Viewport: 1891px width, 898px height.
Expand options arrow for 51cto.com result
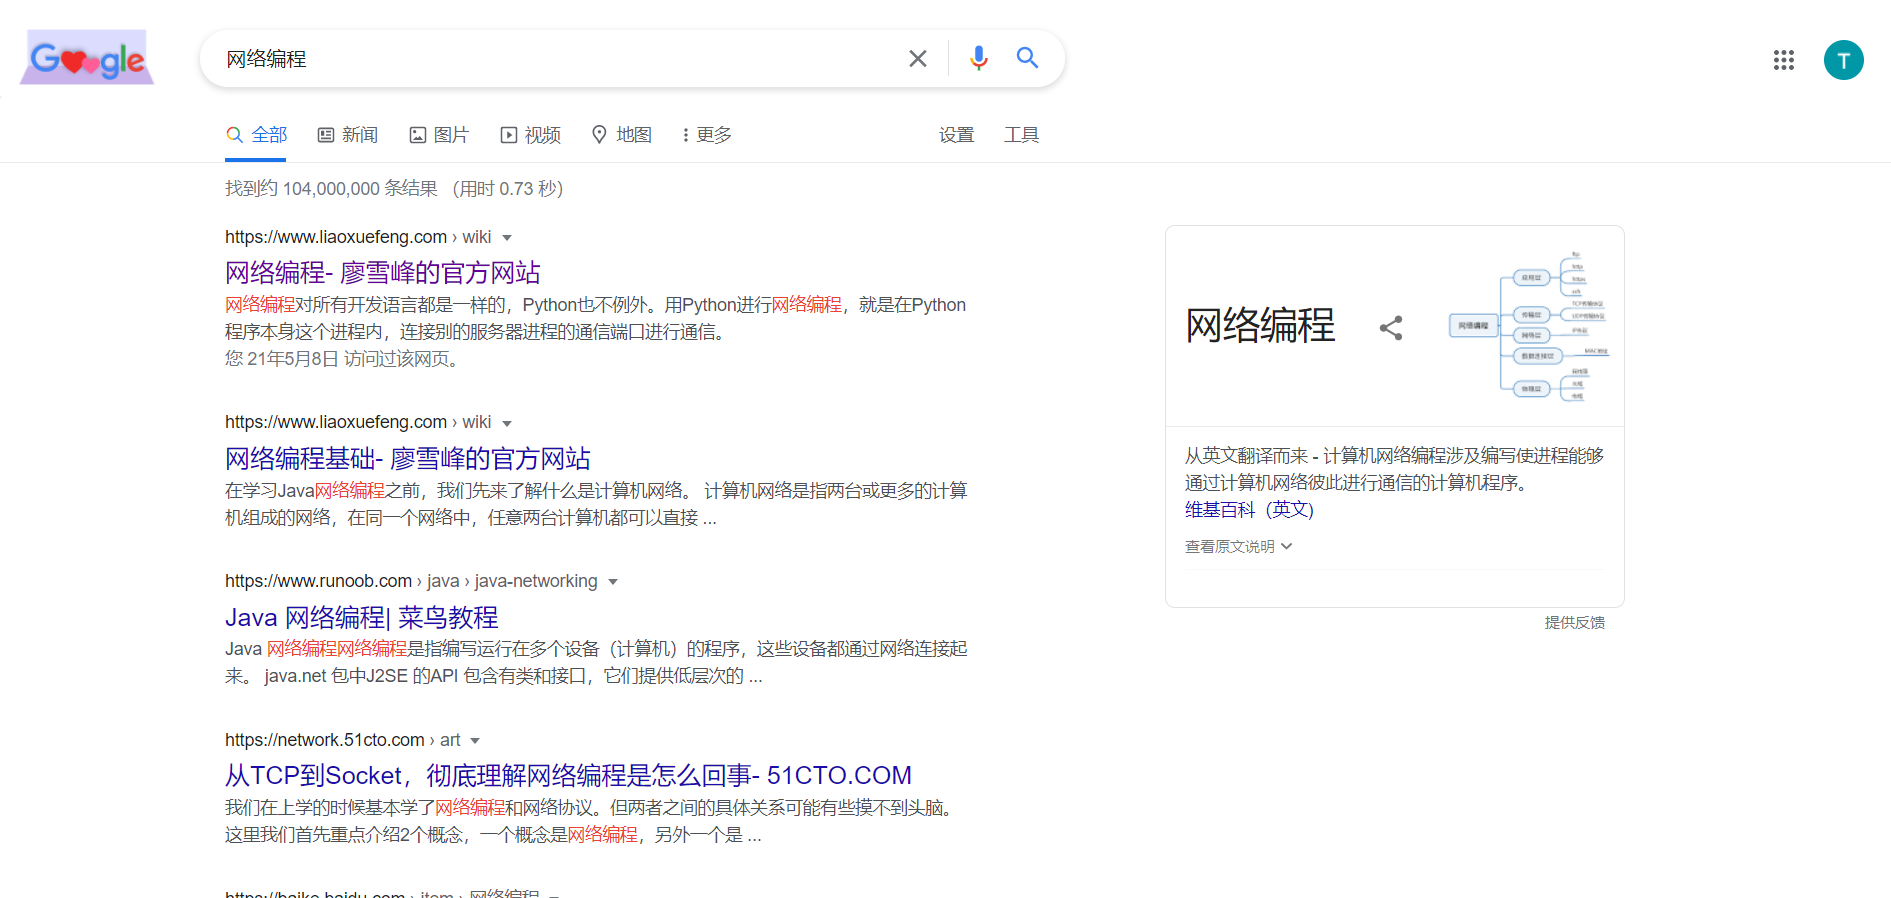tap(475, 741)
